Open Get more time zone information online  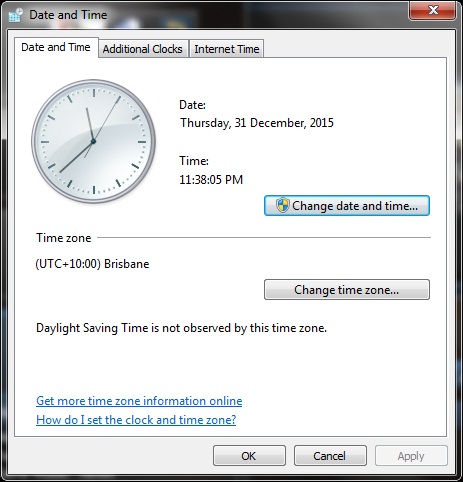[139, 401]
